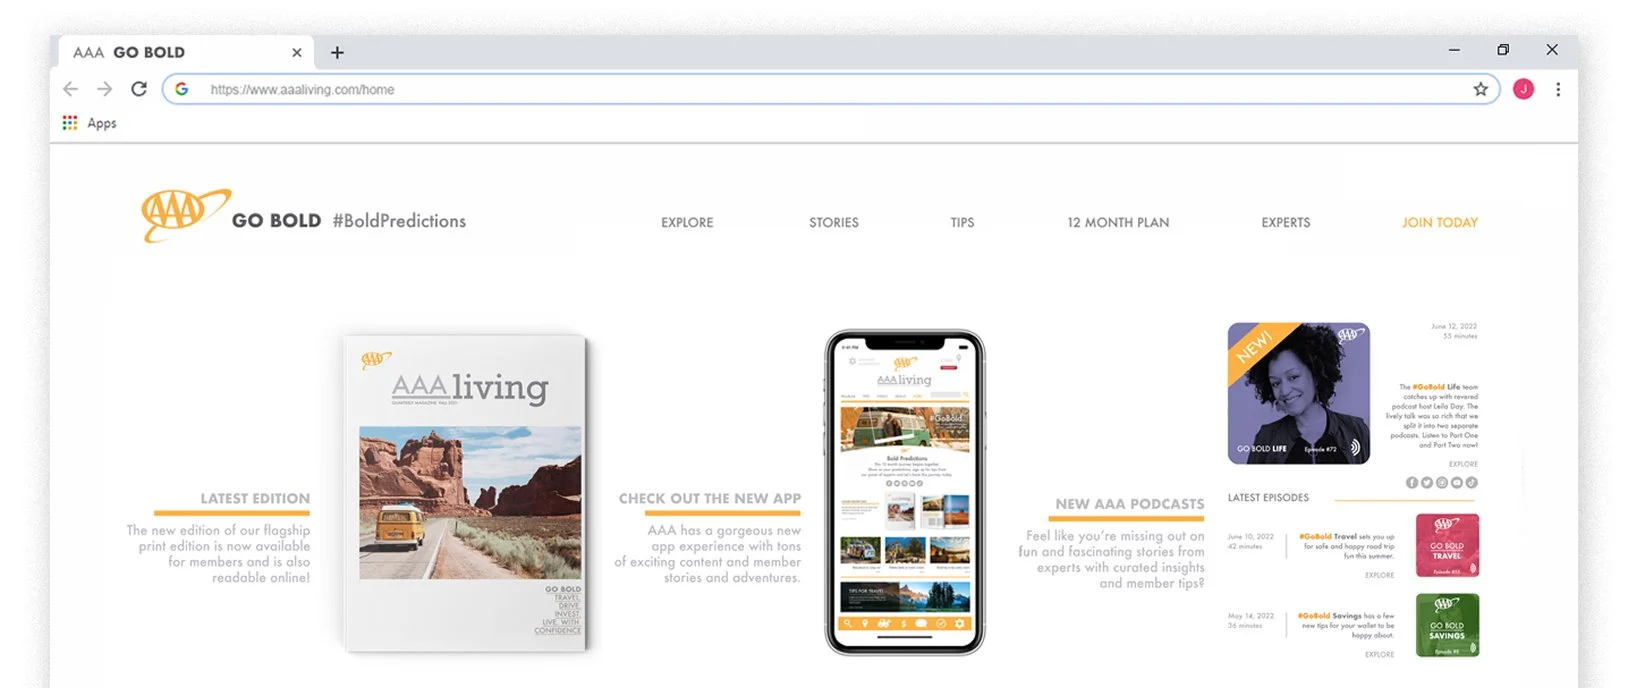Click the phone app preview image
Image resolution: width=1628 pixels, height=688 pixels.
(x=905, y=493)
